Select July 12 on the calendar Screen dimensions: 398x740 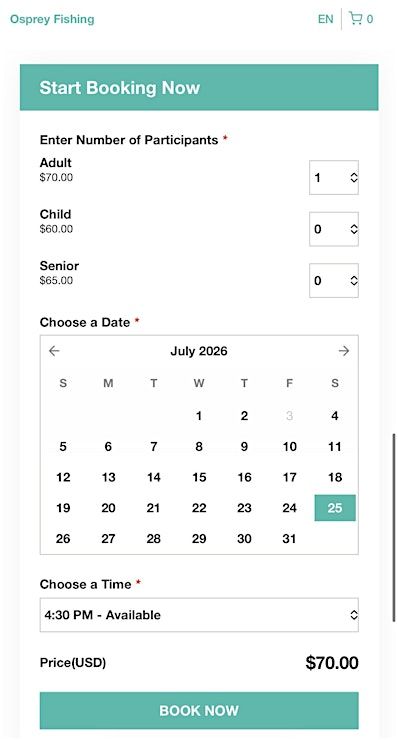tap(63, 477)
